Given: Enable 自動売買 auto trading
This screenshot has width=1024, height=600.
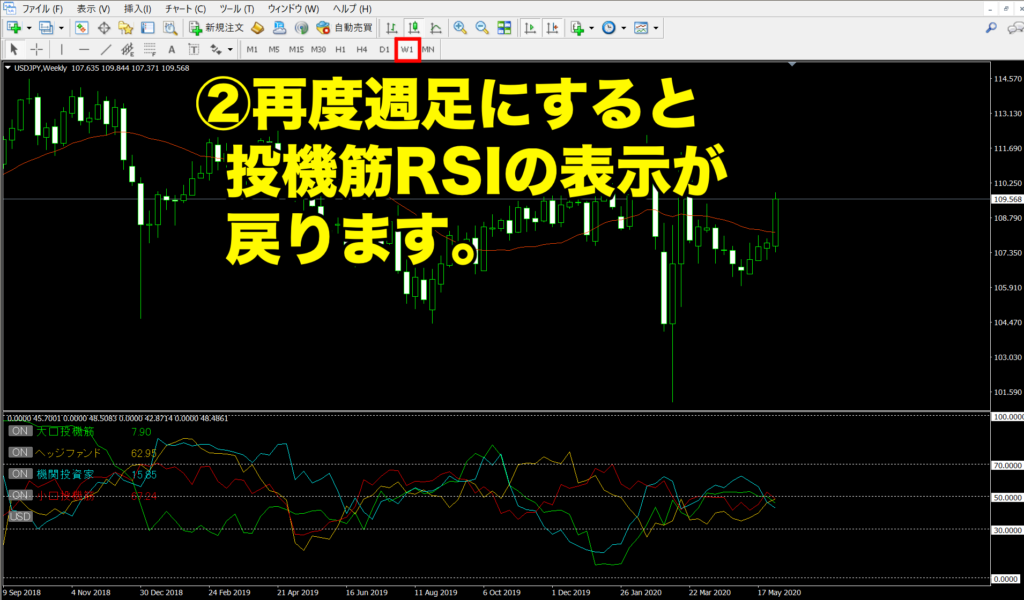Looking at the screenshot, I should point(343,28).
